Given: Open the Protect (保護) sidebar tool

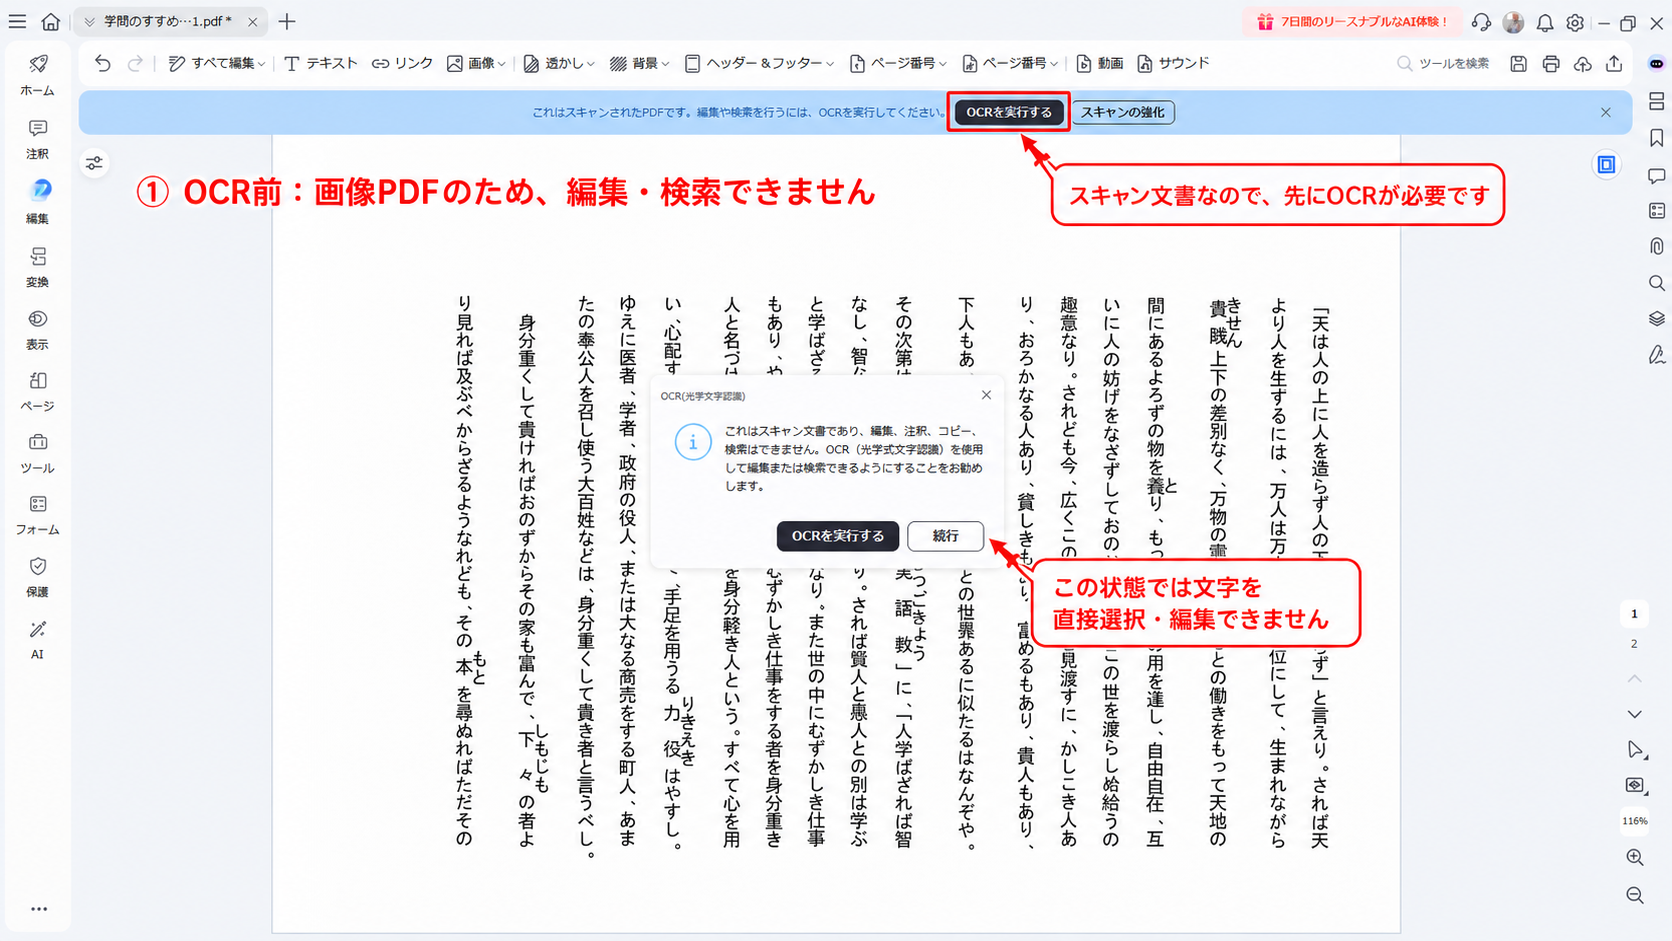Looking at the screenshot, I should 37,577.
